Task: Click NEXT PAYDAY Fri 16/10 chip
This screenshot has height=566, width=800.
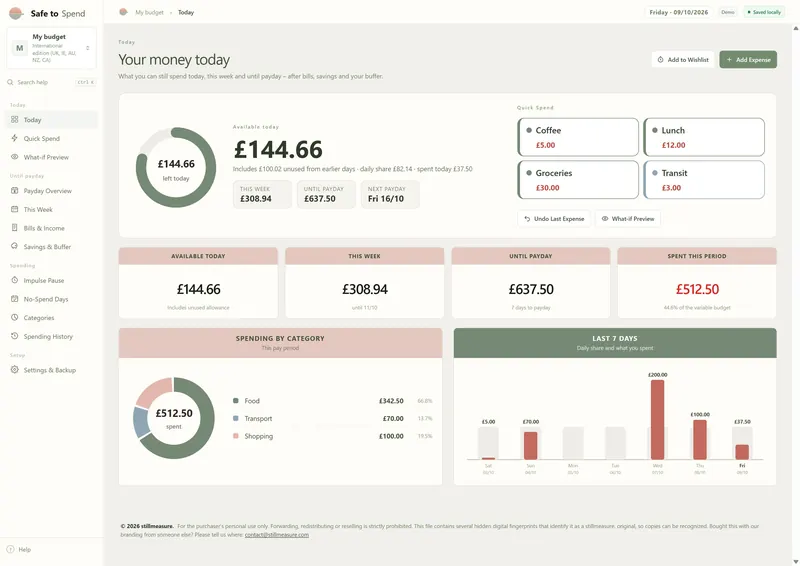Action: pos(390,194)
